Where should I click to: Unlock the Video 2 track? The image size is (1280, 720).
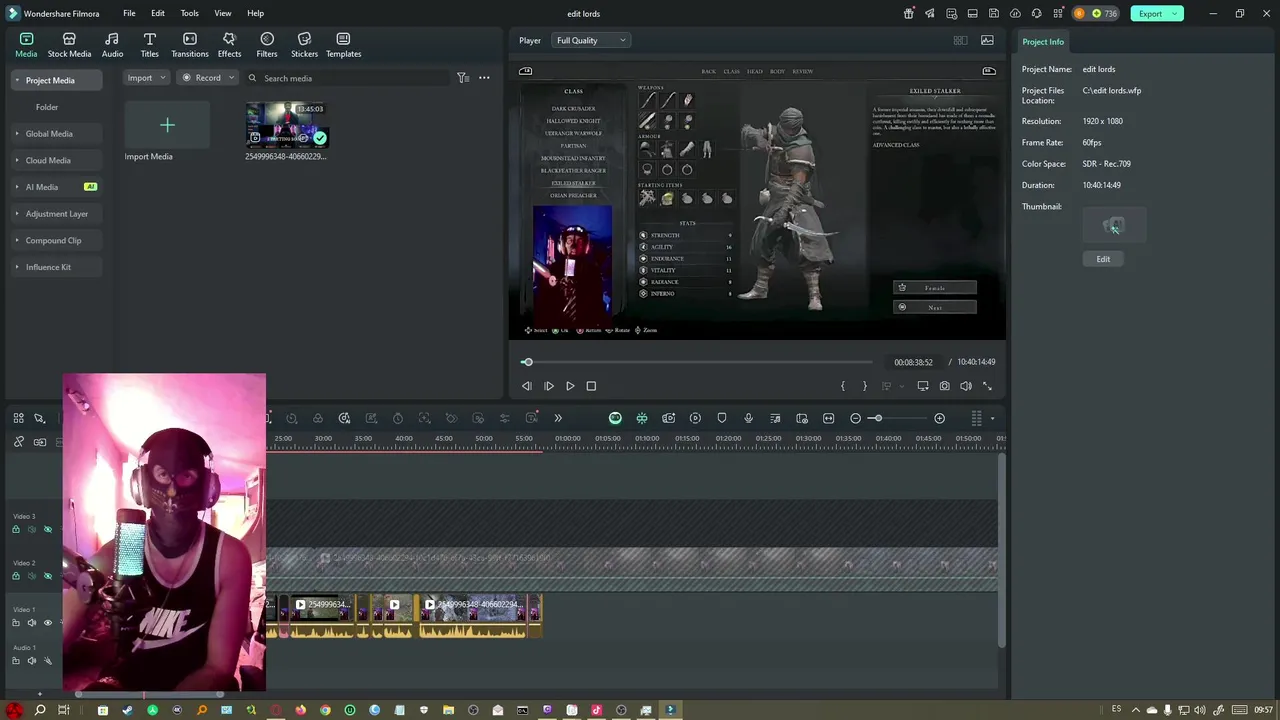click(16, 576)
